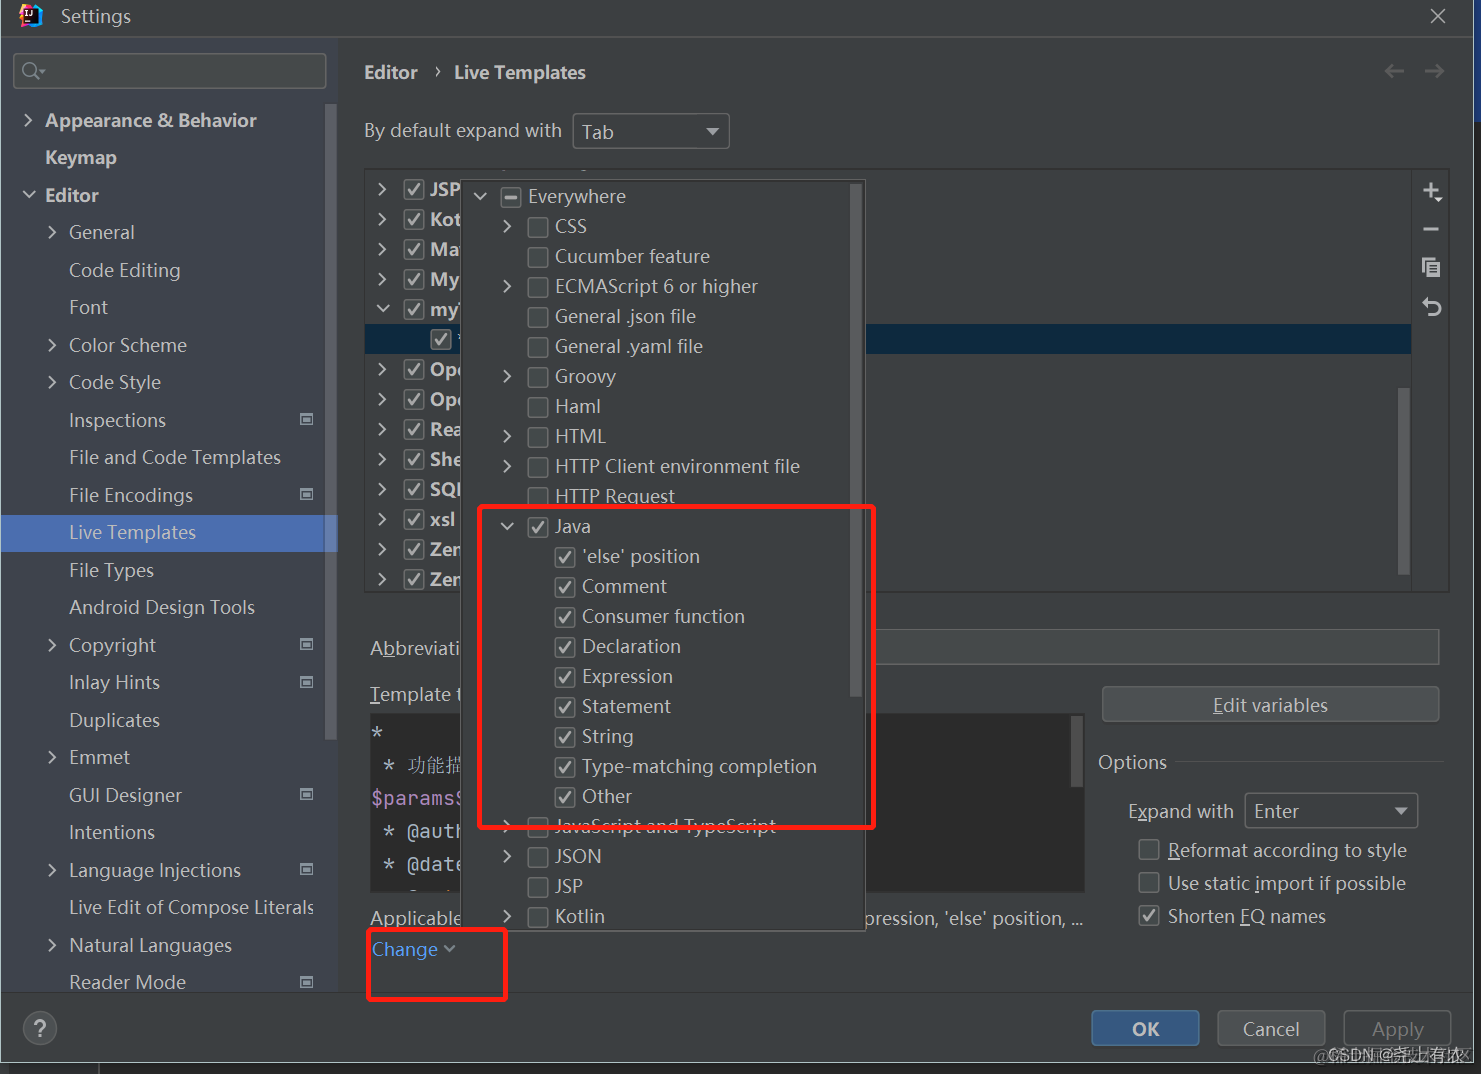The image size is (1481, 1074).
Task: Collapse the Java context tree node
Action: coord(507,526)
